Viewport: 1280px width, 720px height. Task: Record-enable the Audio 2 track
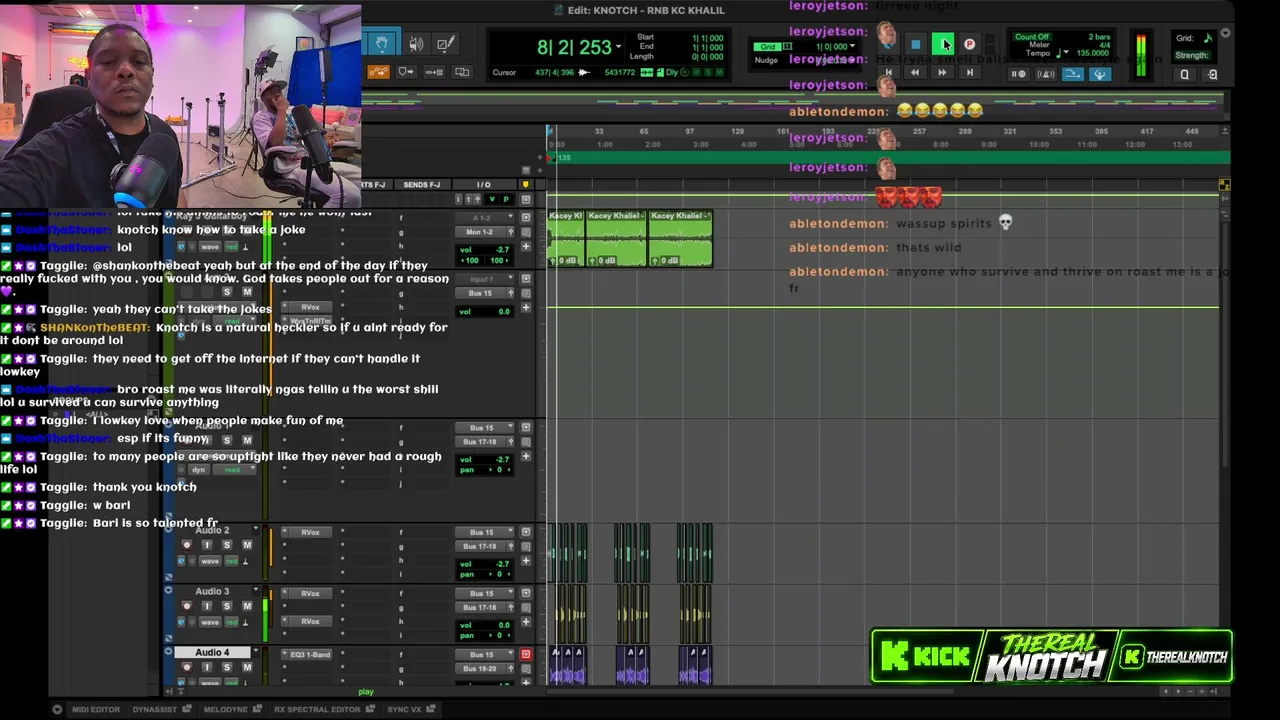click(x=186, y=545)
